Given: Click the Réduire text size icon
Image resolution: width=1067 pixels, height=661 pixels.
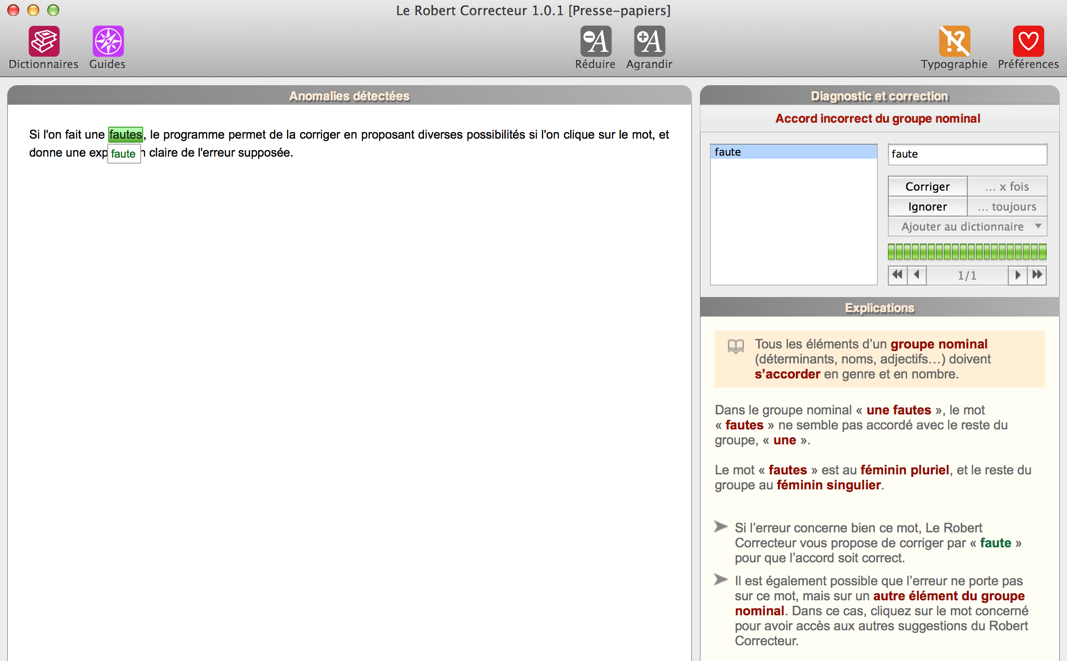Looking at the screenshot, I should (595, 42).
